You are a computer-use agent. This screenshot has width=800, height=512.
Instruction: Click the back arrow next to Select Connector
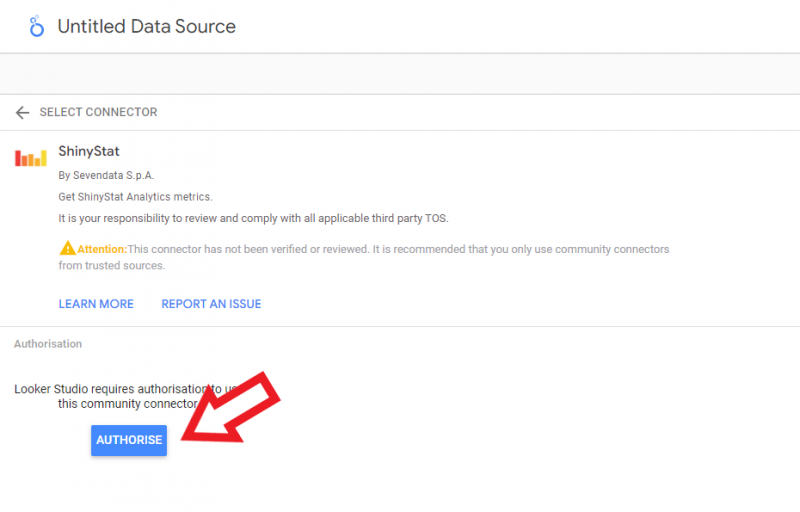(22, 112)
